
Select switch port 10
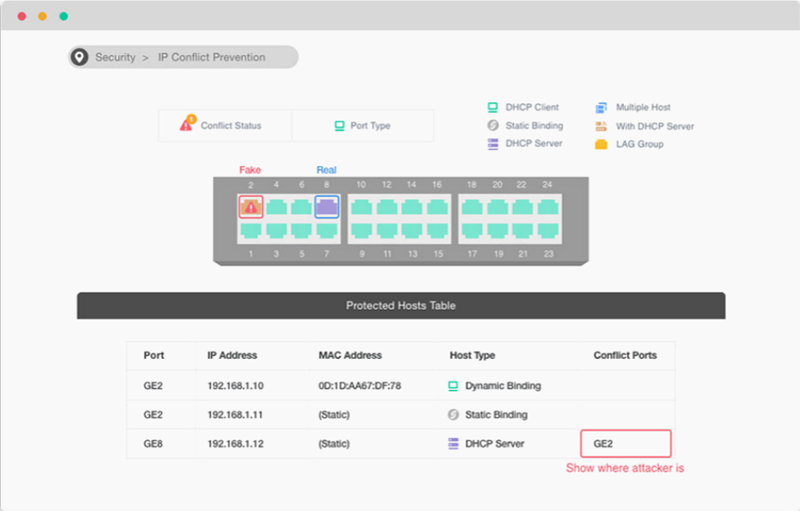(361, 207)
